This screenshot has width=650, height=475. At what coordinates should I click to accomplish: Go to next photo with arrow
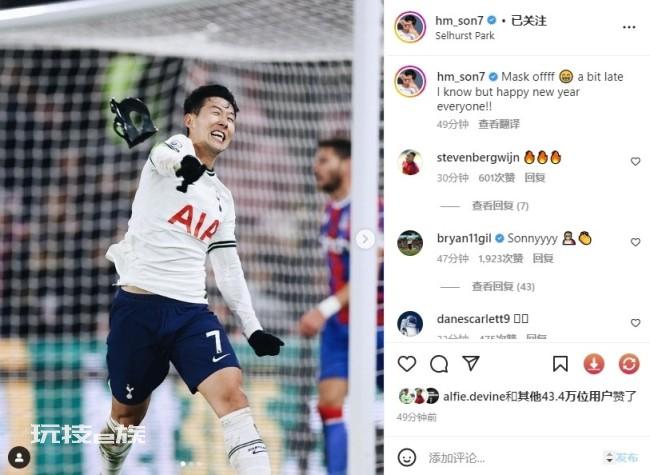[x=365, y=239]
